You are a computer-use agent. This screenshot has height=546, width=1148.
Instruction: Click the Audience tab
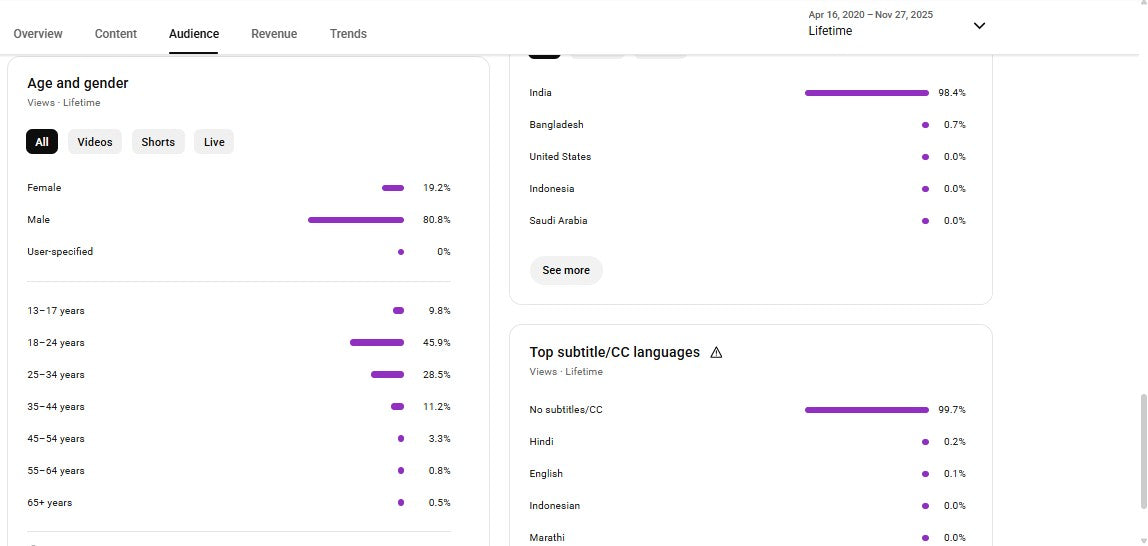pos(194,34)
